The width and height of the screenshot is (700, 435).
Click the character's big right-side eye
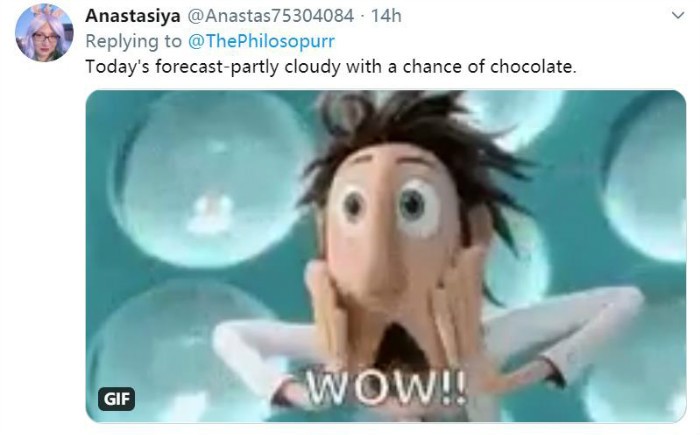coord(415,207)
